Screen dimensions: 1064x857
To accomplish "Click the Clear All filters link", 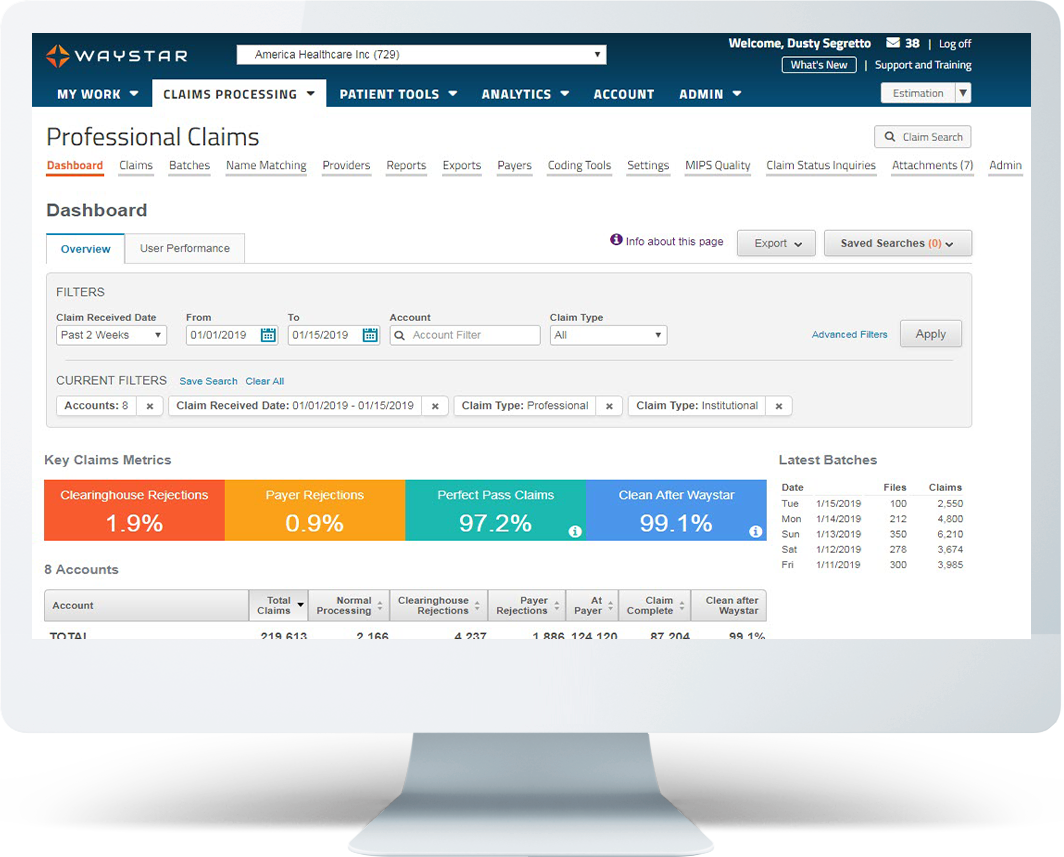I will coord(265,381).
